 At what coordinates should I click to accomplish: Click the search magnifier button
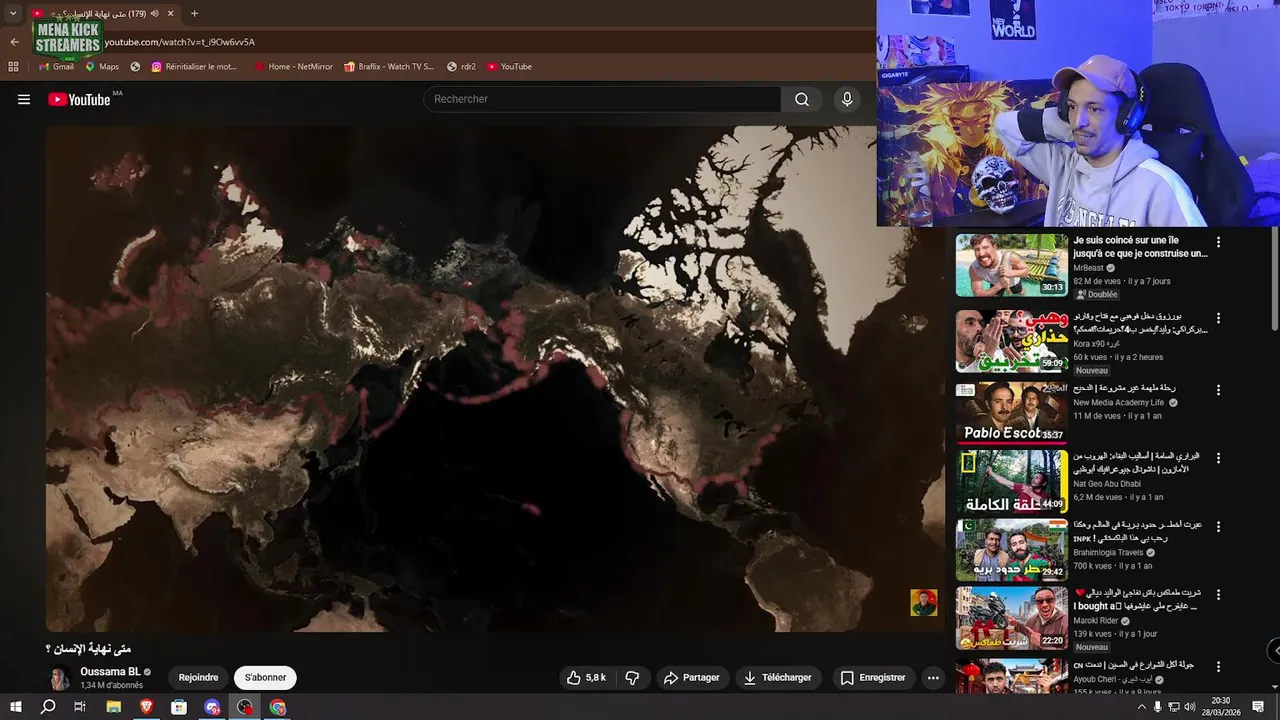tap(802, 99)
